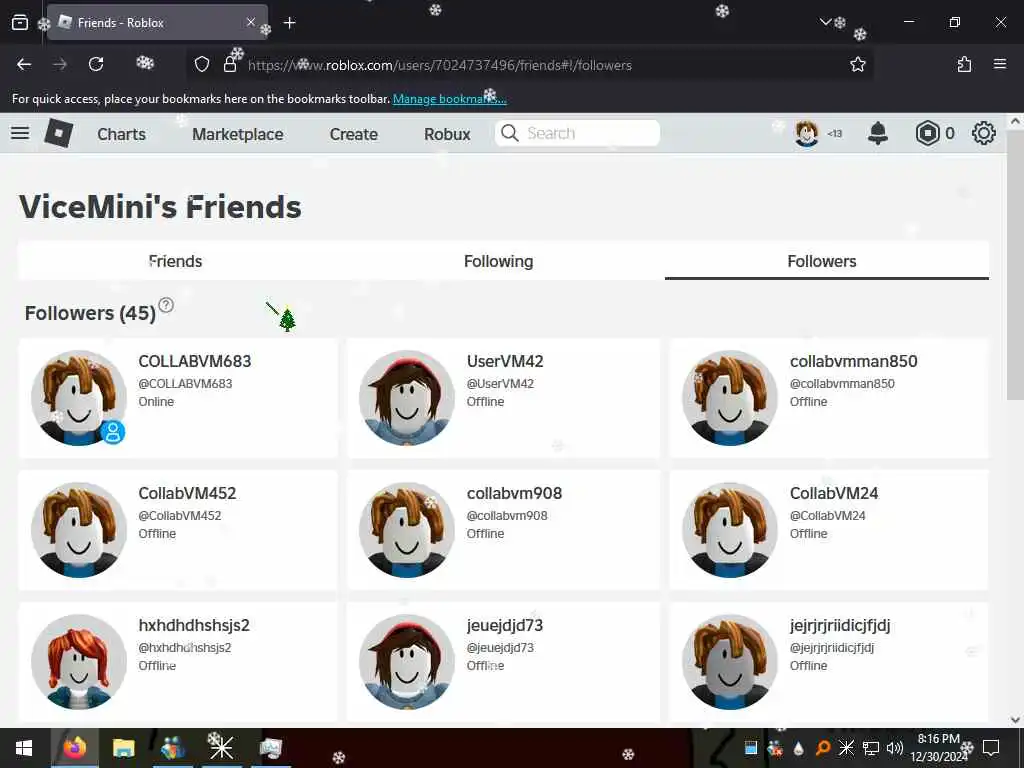Screen dimensions: 1024x768
Task: Open a new browser tab
Action: (289, 23)
